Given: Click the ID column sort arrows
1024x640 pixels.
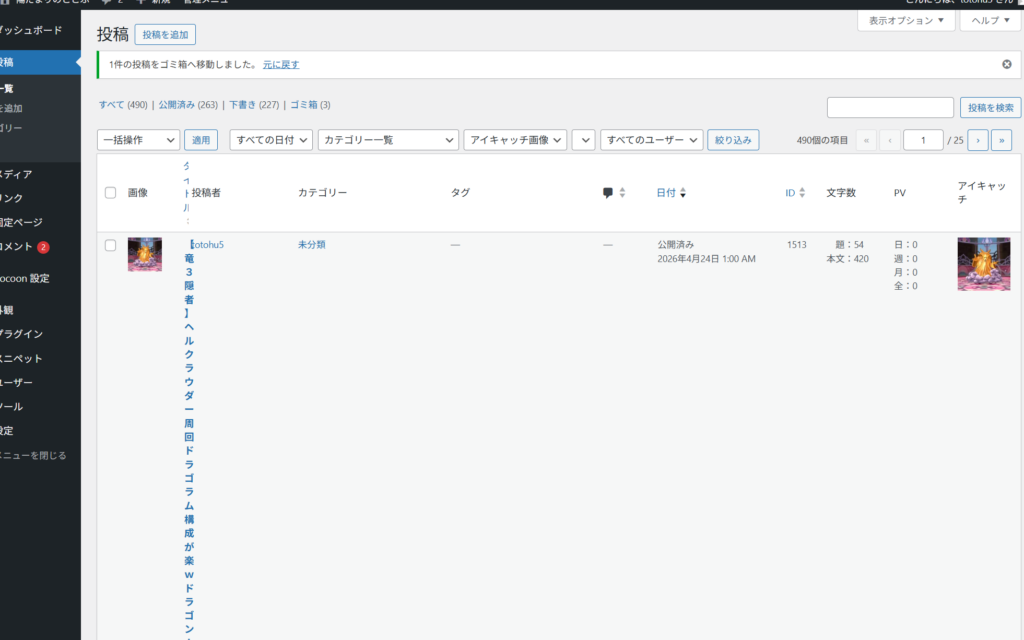Looking at the screenshot, I should (802, 193).
